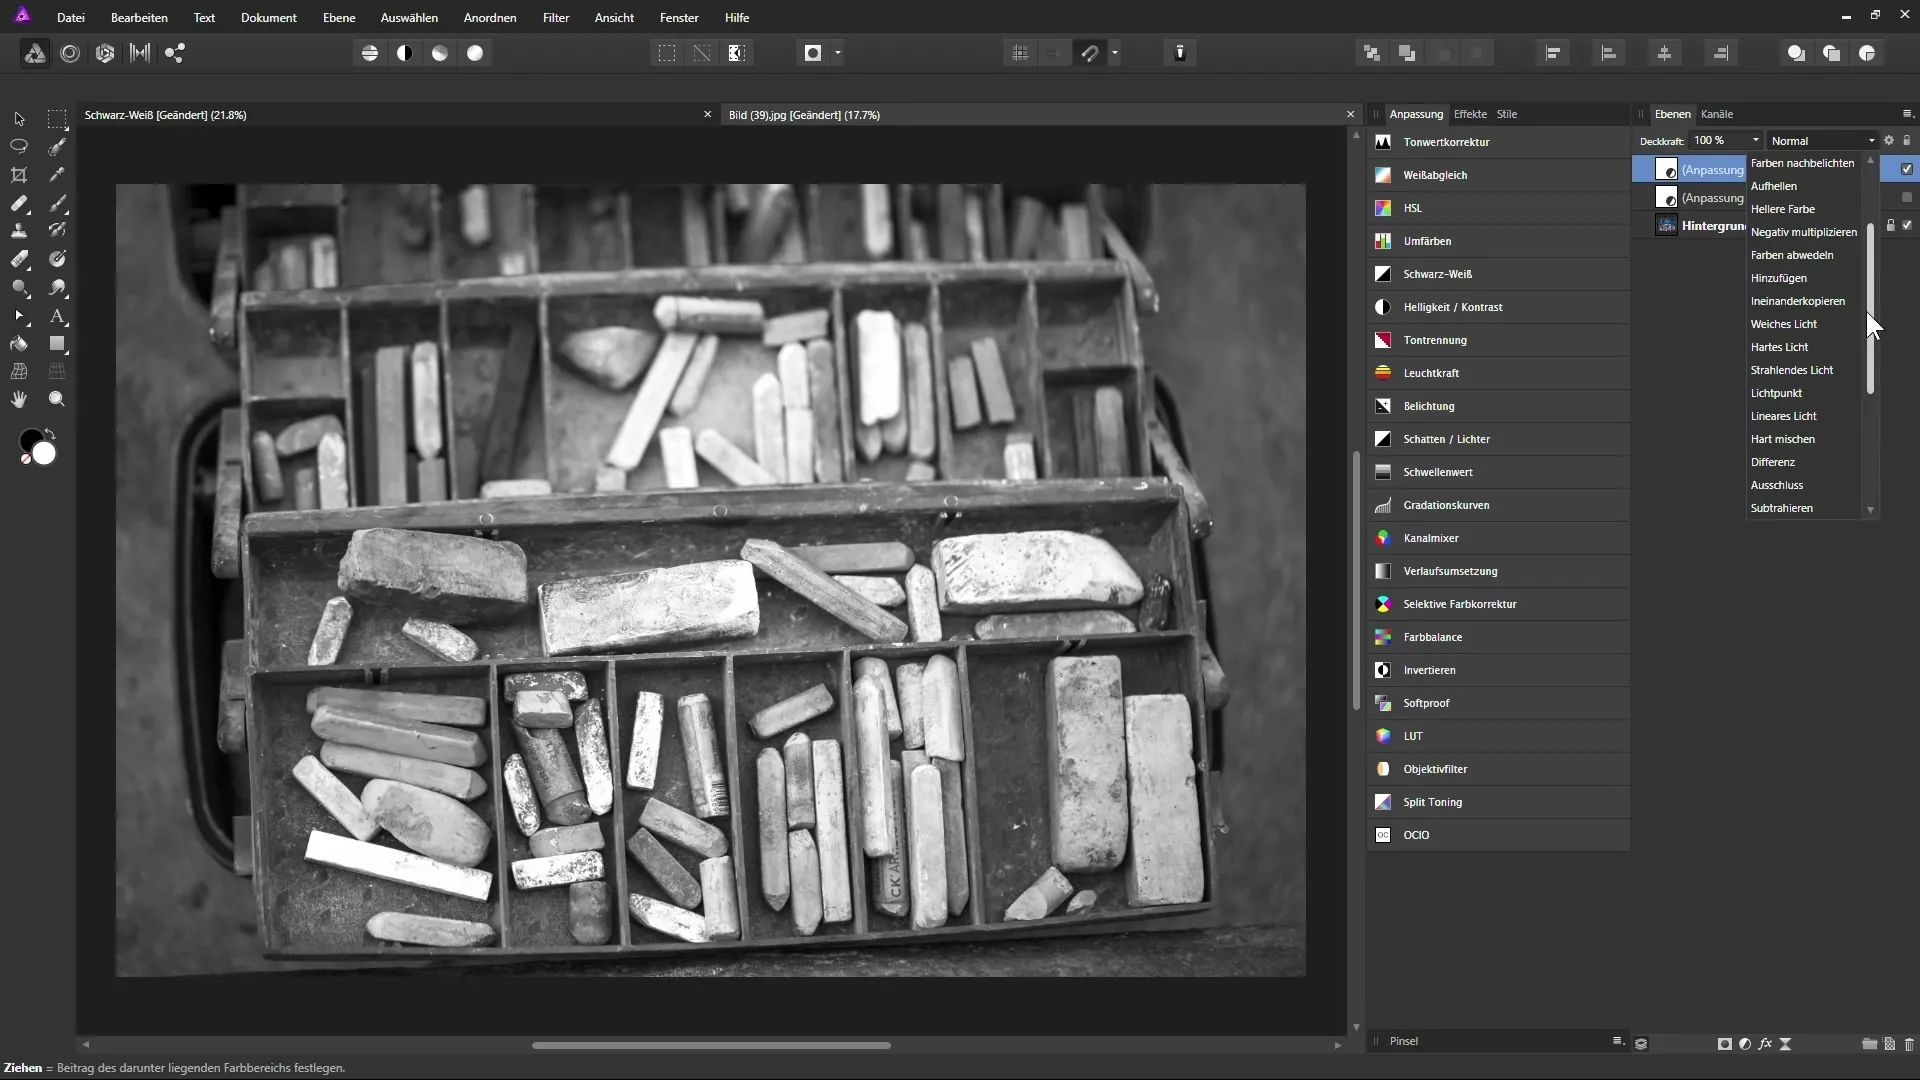The width and height of the screenshot is (1920, 1080).
Task: Select the Dodge brush tool
Action: (19, 287)
